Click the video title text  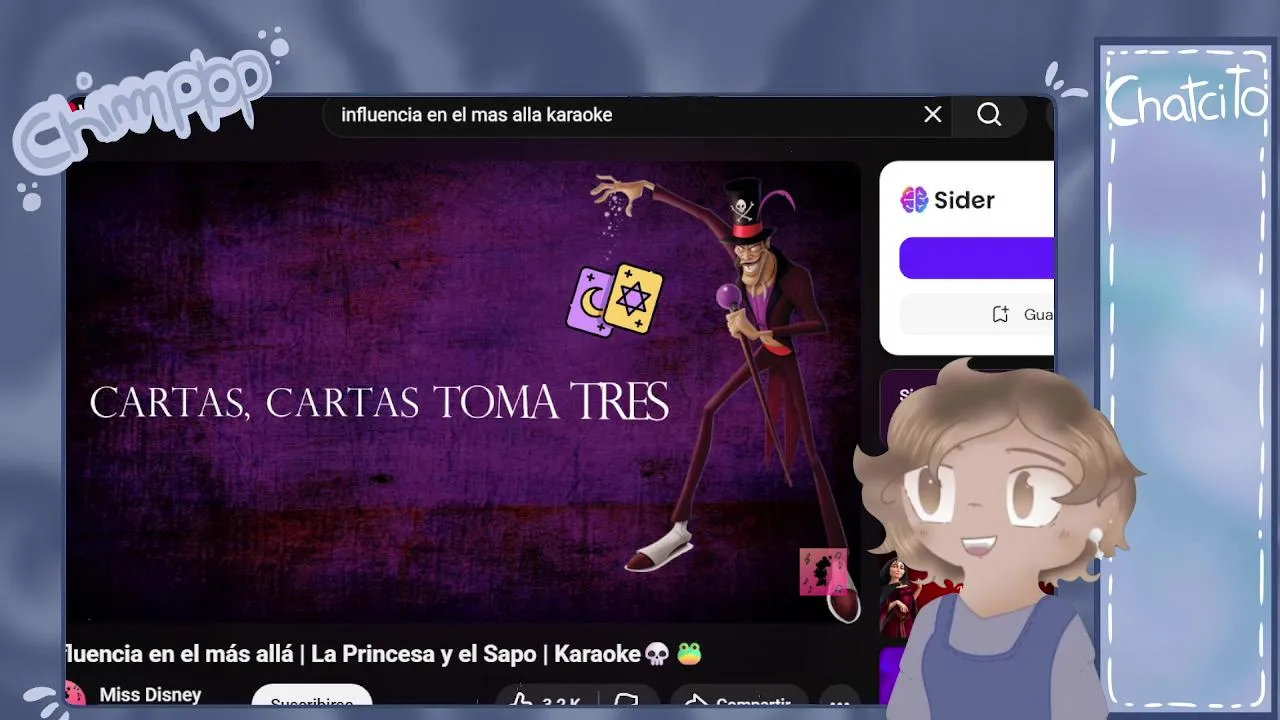tap(384, 654)
